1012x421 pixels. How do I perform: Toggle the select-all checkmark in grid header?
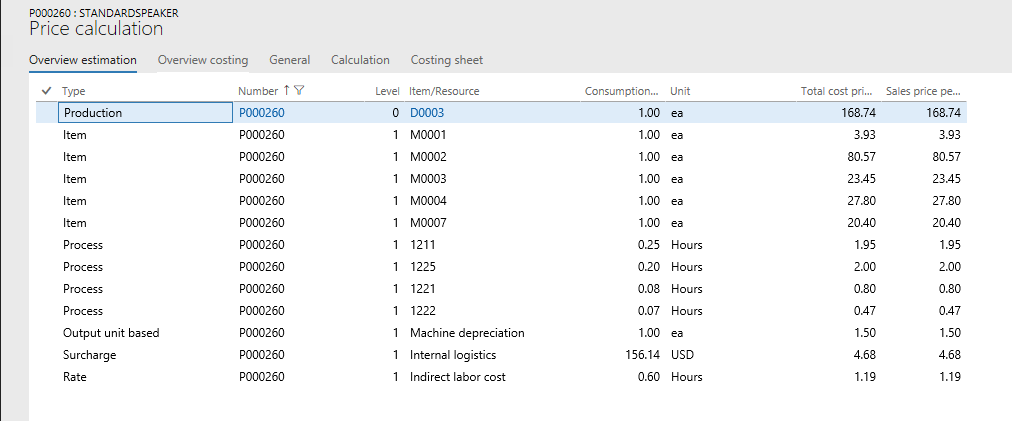[46, 91]
